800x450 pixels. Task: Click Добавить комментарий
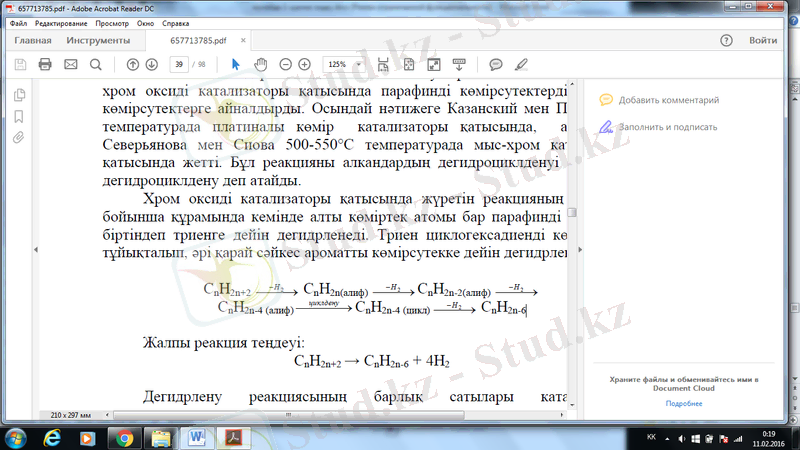(x=668, y=100)
